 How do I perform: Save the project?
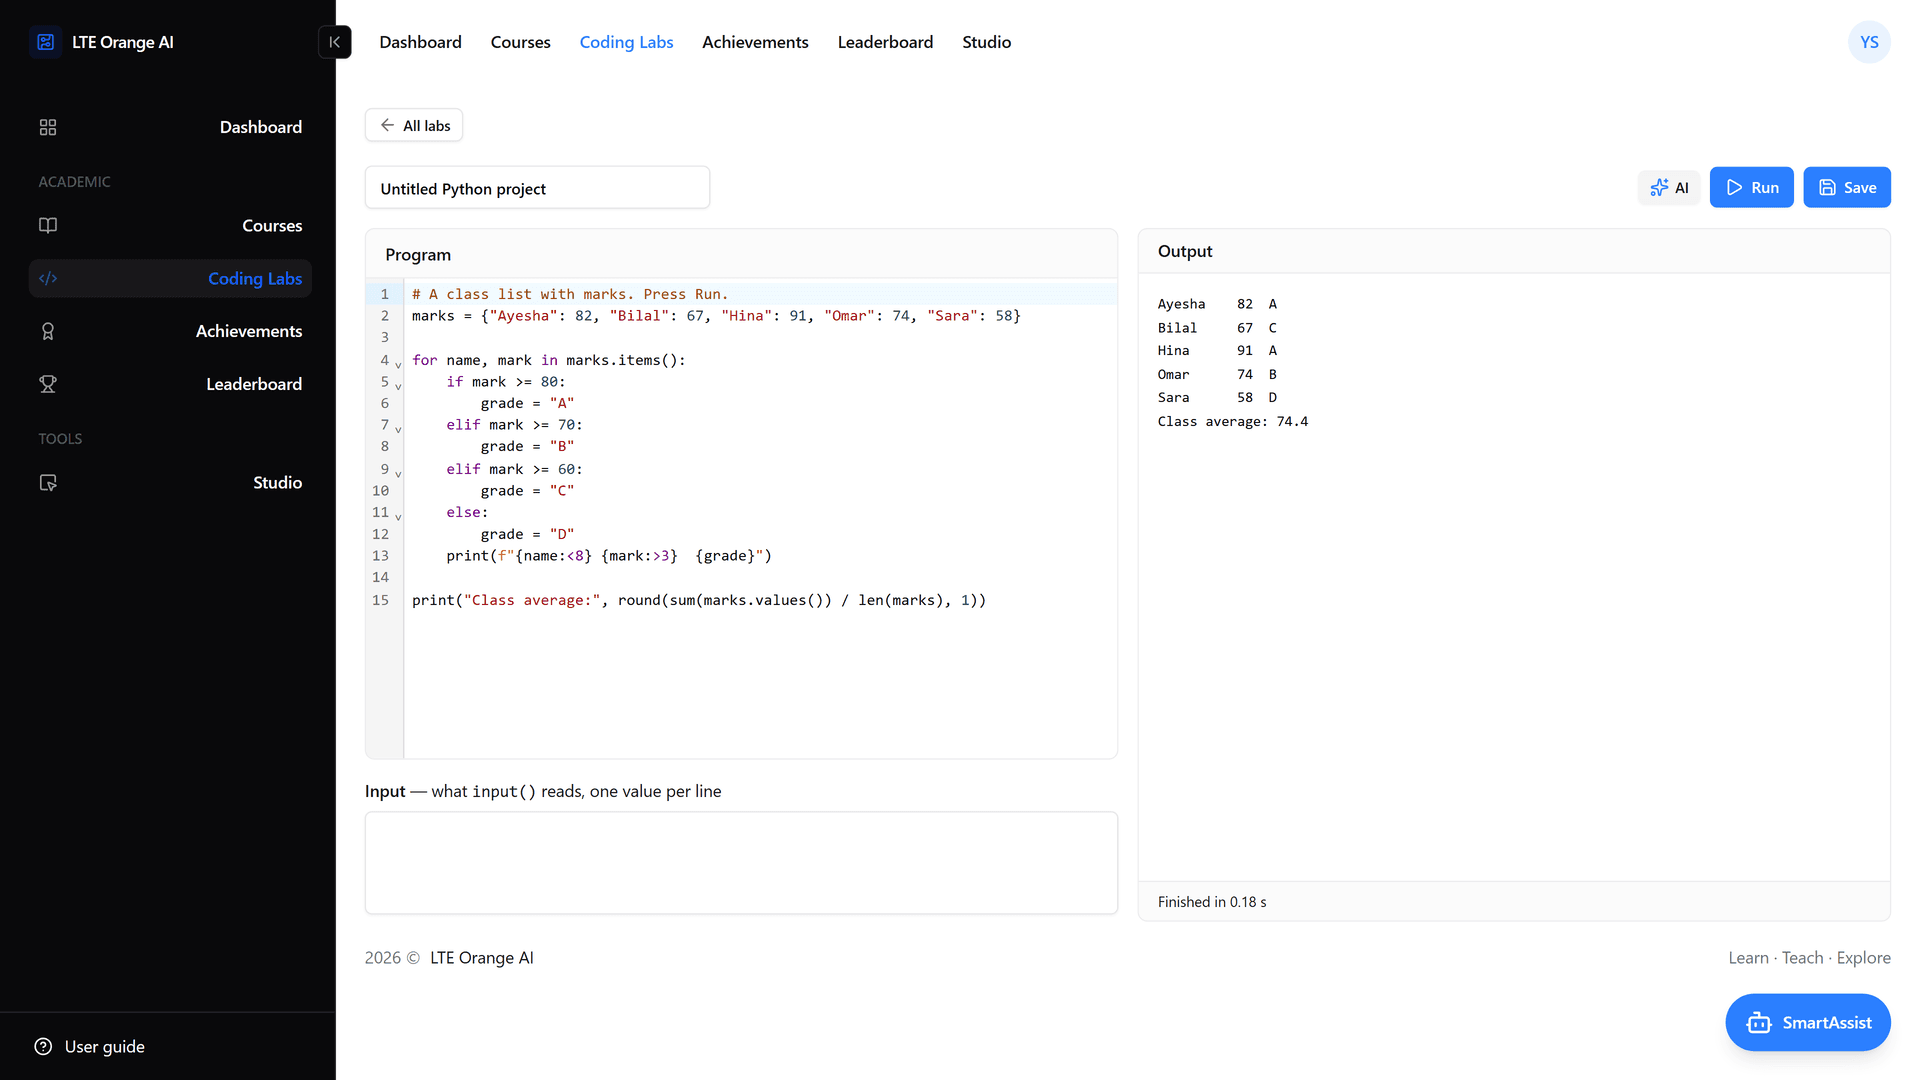click(1846, 187)
